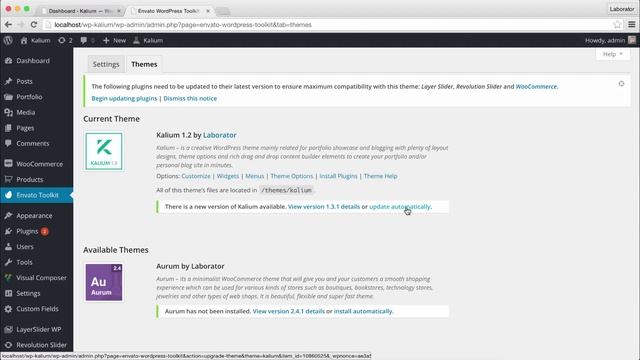Viewport: 640px width, 360px height.
Task: Click the Users sidebar icon
Action: (x=8, y=247)
